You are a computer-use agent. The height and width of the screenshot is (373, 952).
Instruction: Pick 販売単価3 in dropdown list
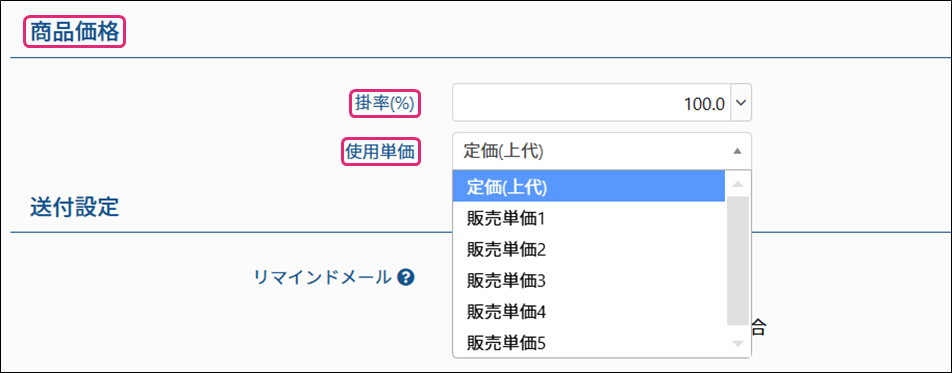point(589,281)
